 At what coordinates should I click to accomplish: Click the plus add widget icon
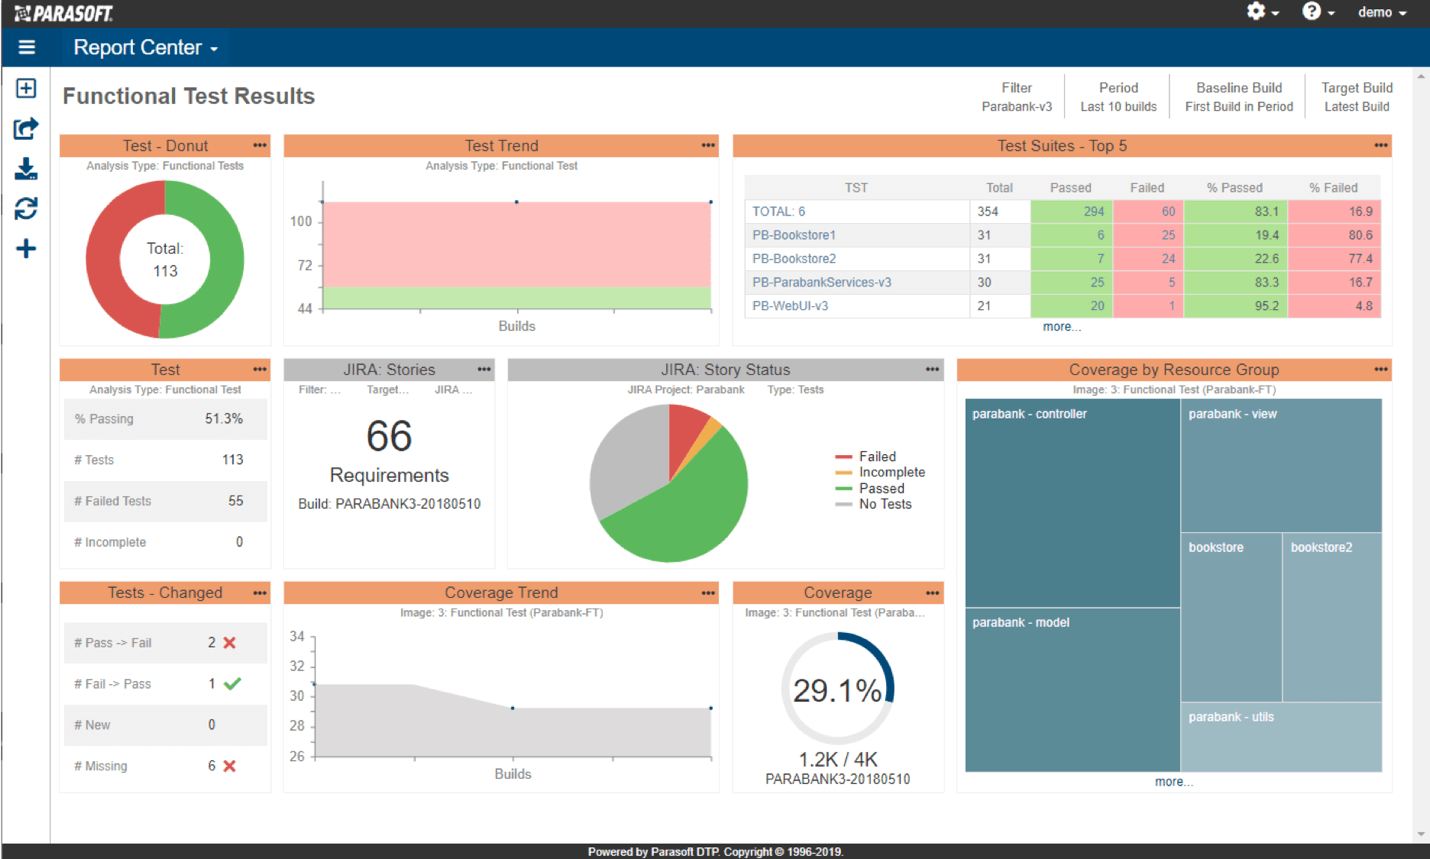(26, 249)
